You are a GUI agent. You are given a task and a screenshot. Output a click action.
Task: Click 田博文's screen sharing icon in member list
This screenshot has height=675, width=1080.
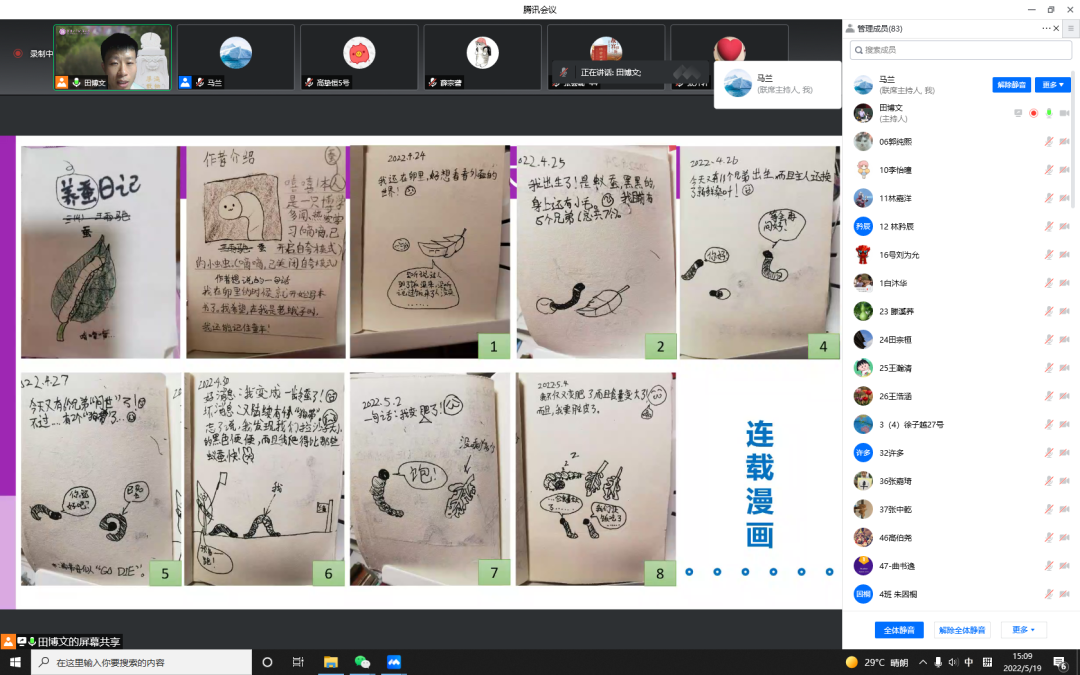tap(1018, 113)
